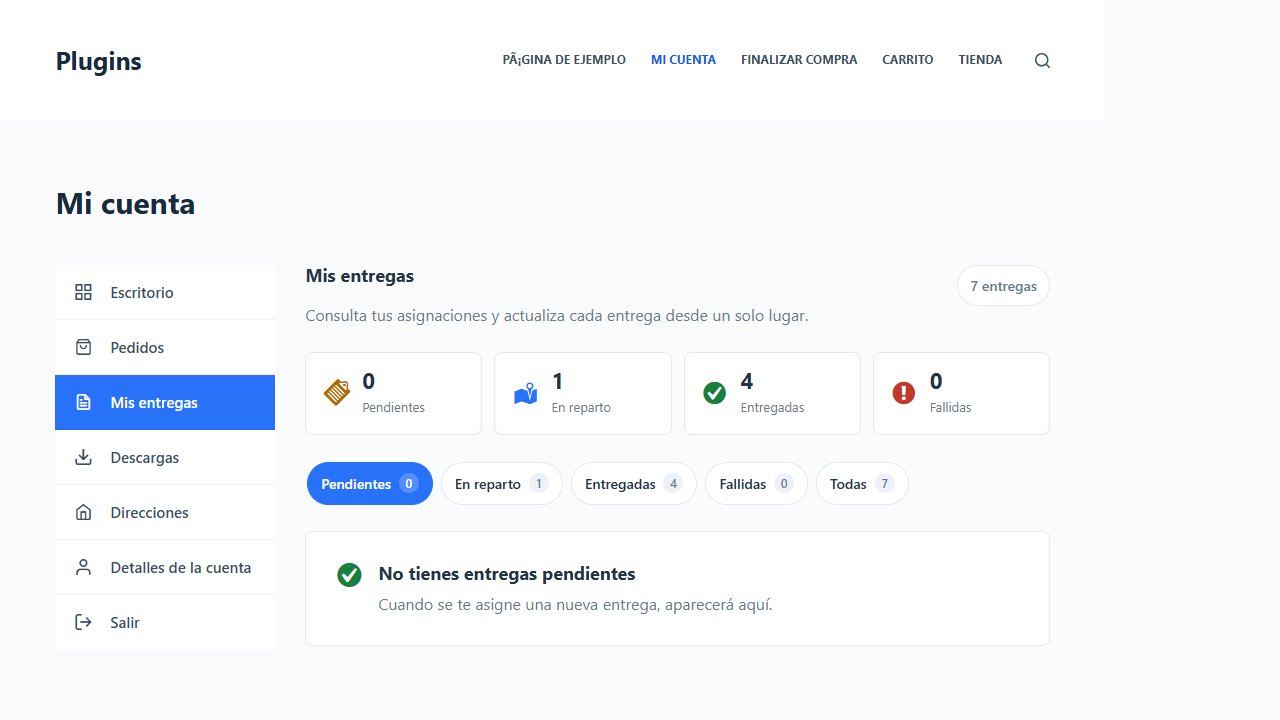The width and height of the screenshot is (1280, 720).
Task: Click the Fallidas summary card label
Action: click(950, 407)
